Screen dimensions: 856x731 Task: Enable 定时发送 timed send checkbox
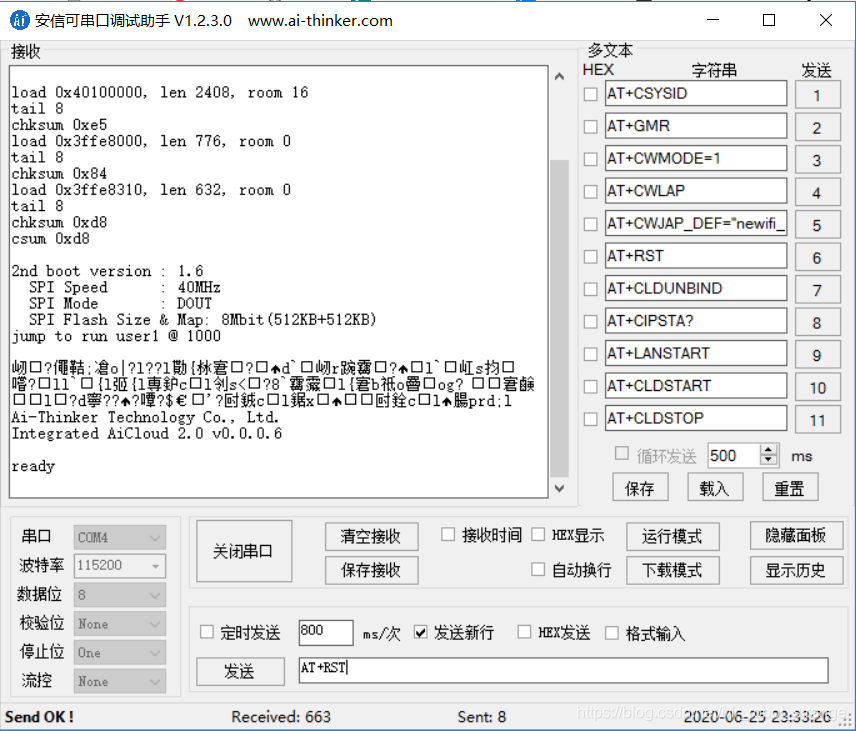click(206, 632)
